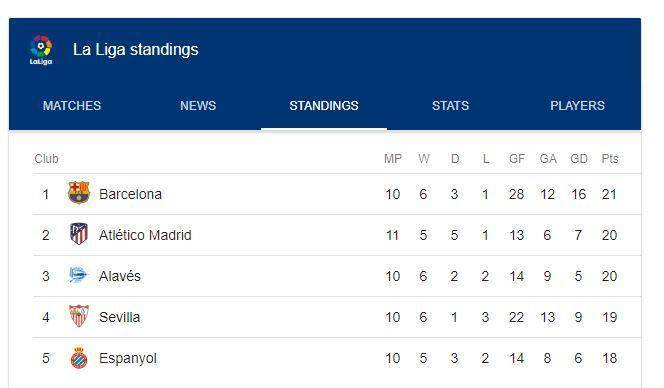
Task: Click the Atlético Madrid crest icon
Action: (x=79, y=234)
